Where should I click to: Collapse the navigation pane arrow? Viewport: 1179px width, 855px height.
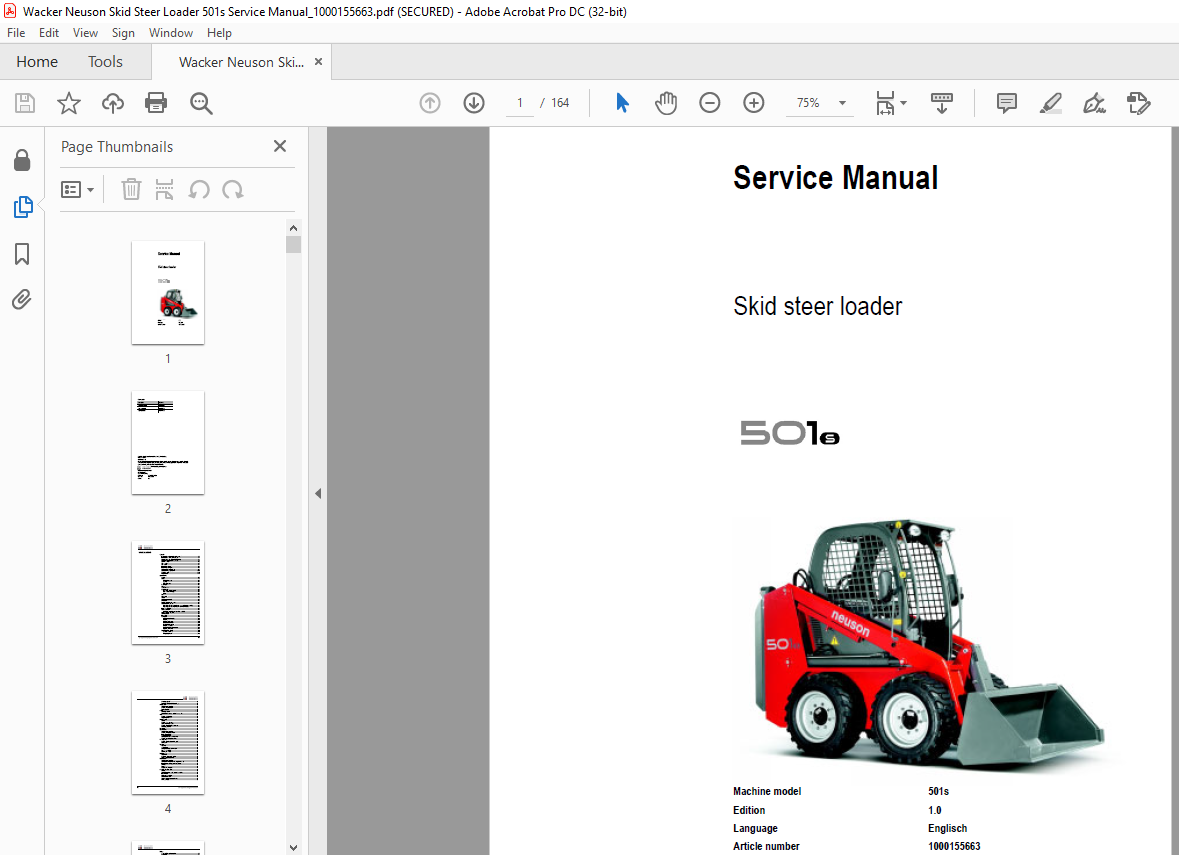tap(318, 493)
